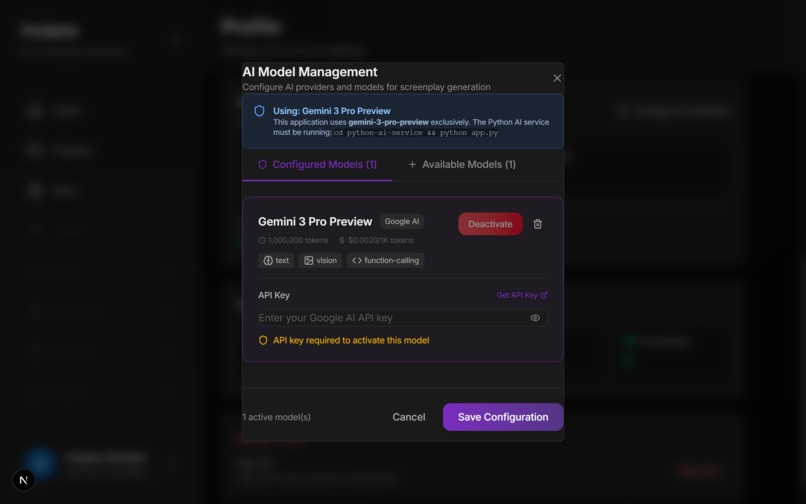
Task: Click the shield icon beside Using Gemini 3 Pro Preview
Action: coord(260,111)
